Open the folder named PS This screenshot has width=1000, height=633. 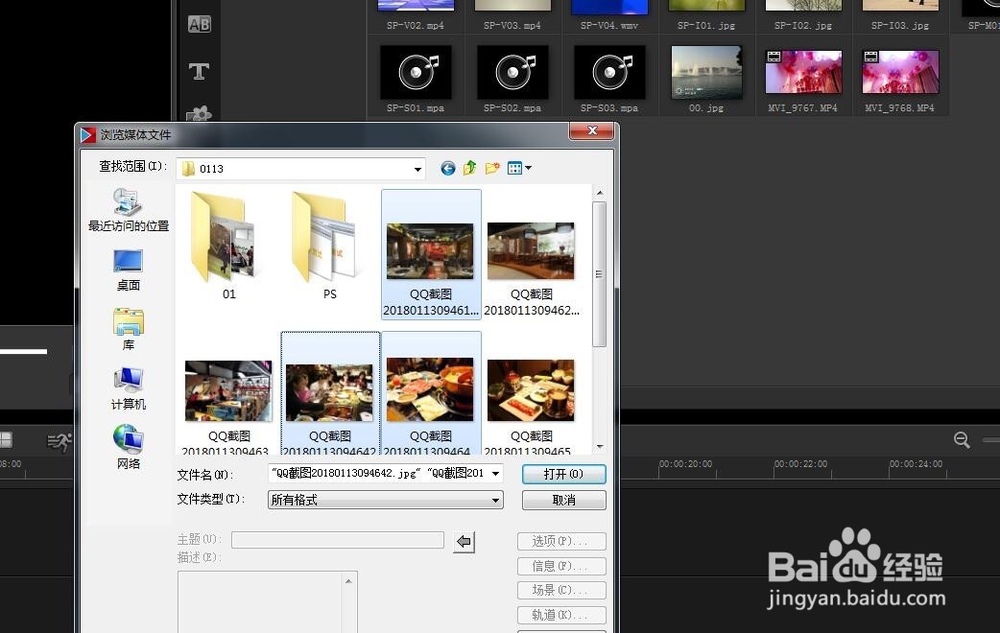329,245
